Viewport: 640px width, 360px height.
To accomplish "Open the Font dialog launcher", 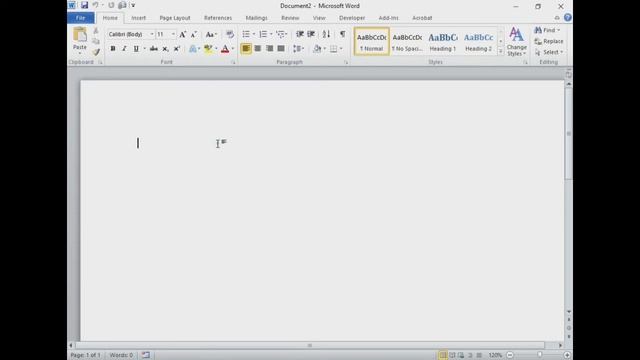I will point(233,62).
